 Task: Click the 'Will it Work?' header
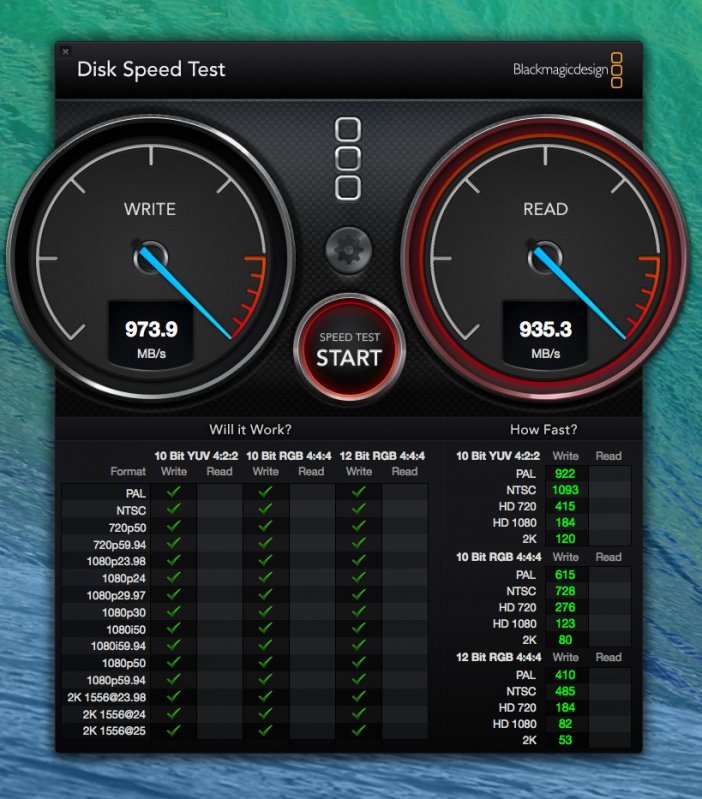pyautogui.click(x=250, y=430)
